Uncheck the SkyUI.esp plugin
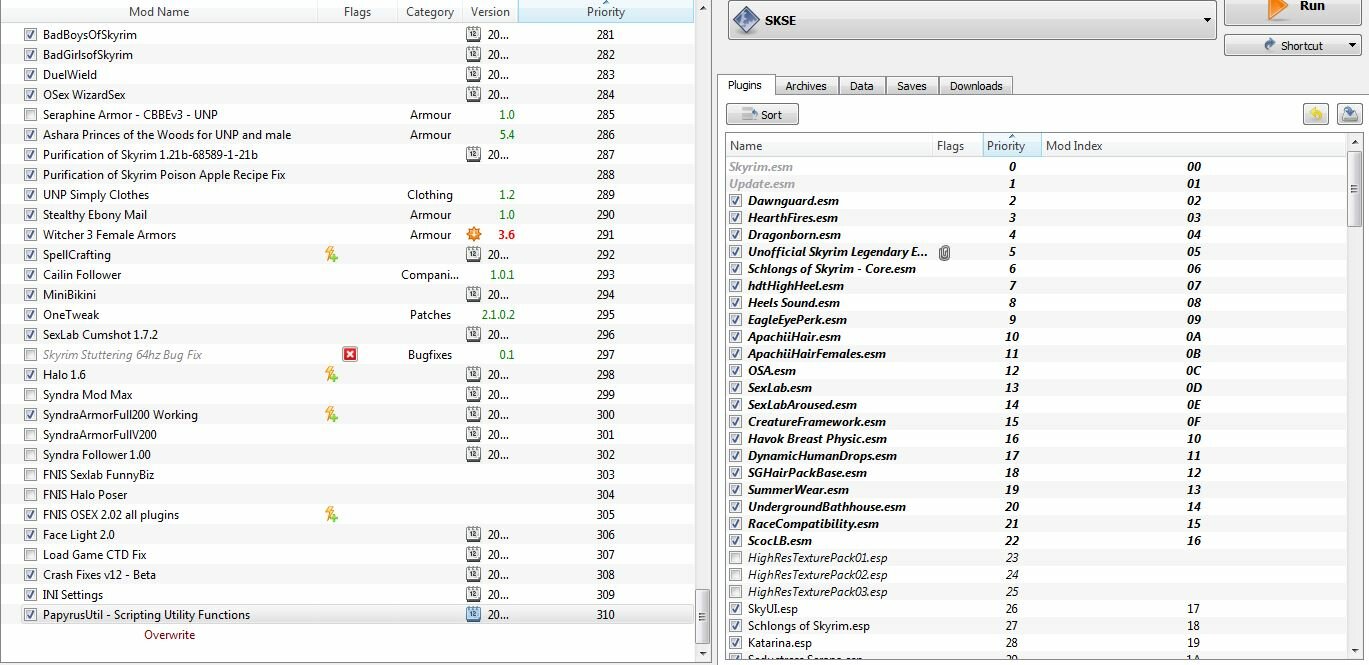 [x=736, y=609]
